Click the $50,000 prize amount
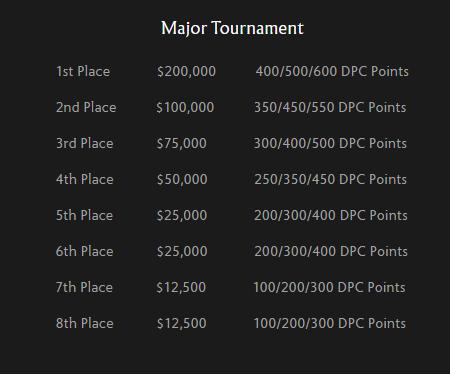The image size is (450, 374). [182, 179]
